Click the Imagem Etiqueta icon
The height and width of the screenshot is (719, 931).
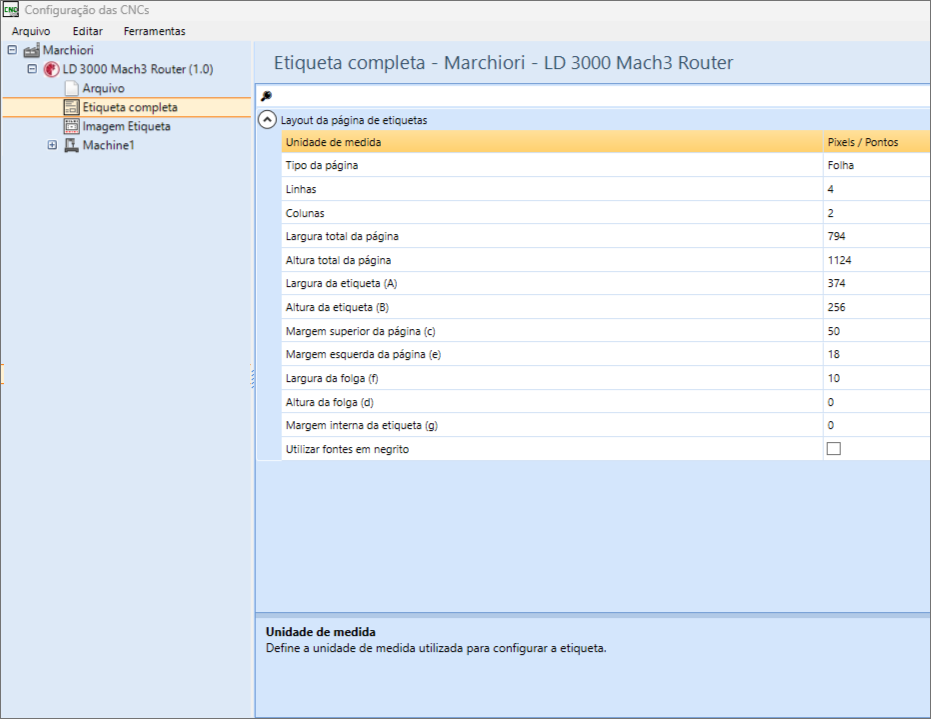pyautogui.click(x=71, y=126)
